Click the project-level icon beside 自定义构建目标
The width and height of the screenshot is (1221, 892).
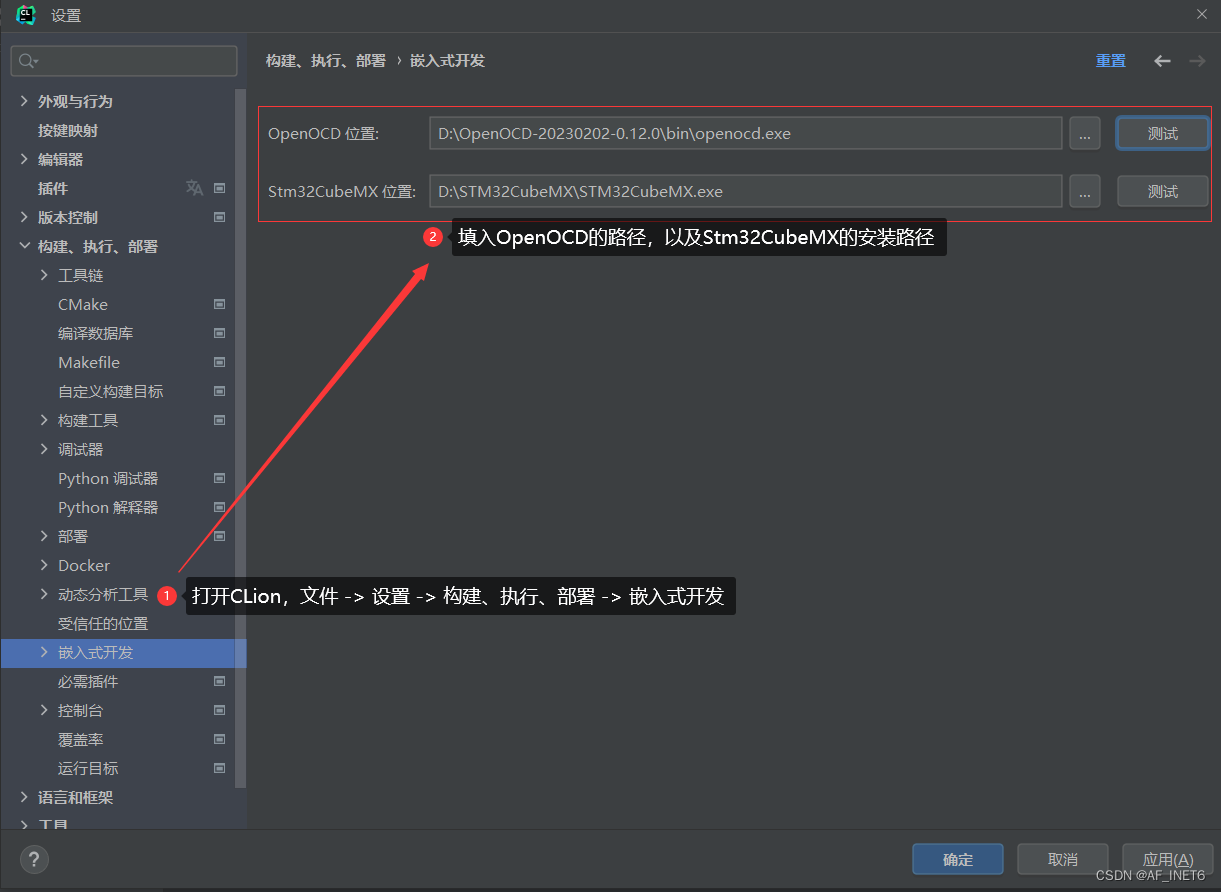click(x=220, y=391)
